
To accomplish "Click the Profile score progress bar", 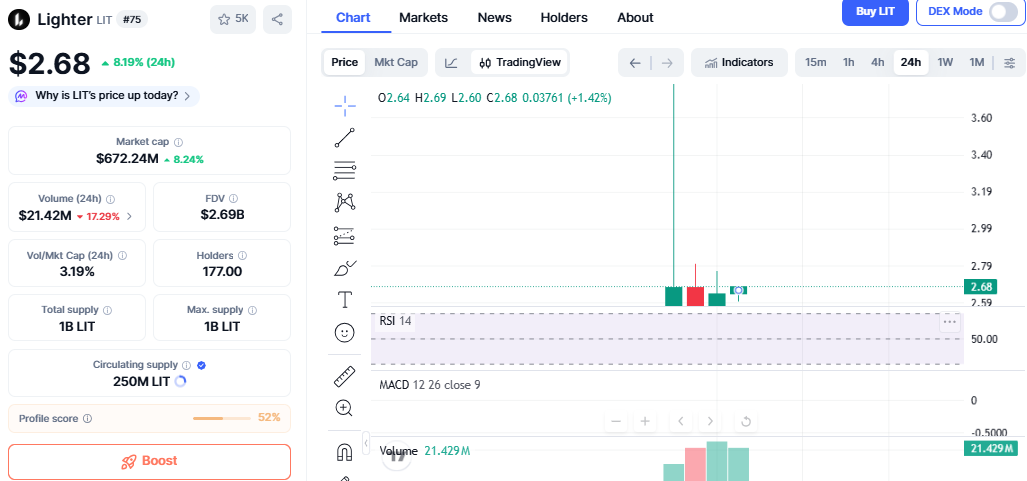I will pyautogui.click(x=222, y=418).
